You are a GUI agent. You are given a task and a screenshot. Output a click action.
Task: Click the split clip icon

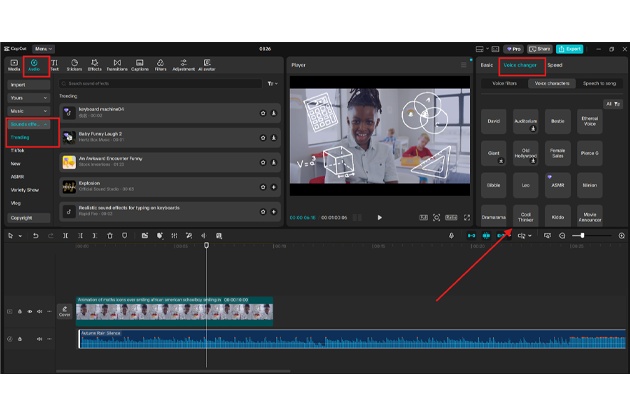(x=65, y=236)
